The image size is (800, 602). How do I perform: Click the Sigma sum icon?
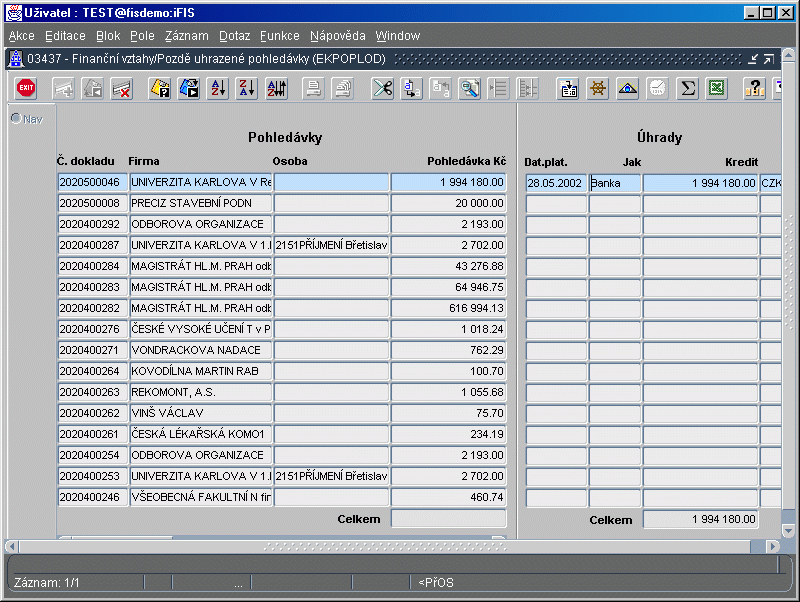click(687, 89)
